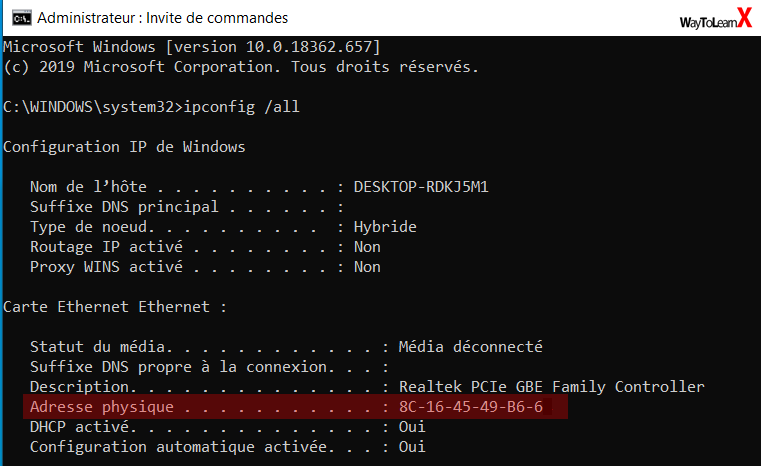Click the 'Administrateur : Invite de commandes' title
This screenshot has width=761, height=466.
point(163,18)
